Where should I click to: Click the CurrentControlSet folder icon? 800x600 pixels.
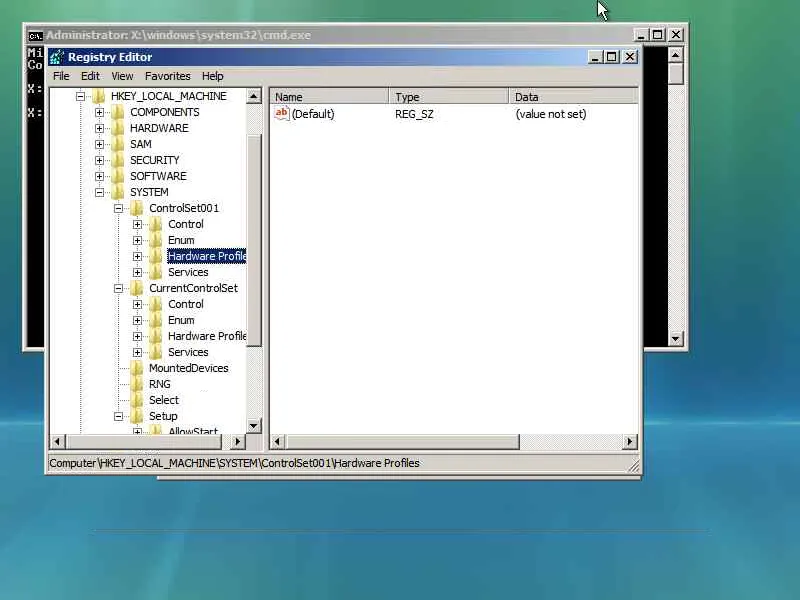point(137,288)
